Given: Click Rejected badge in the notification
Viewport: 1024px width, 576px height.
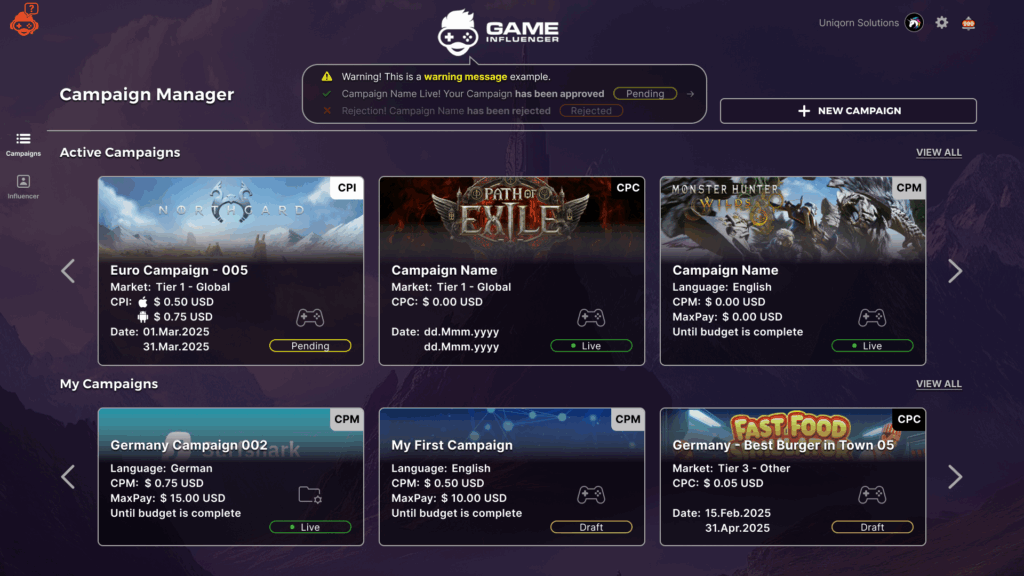Looking at the screenshot, I should 591,111.
